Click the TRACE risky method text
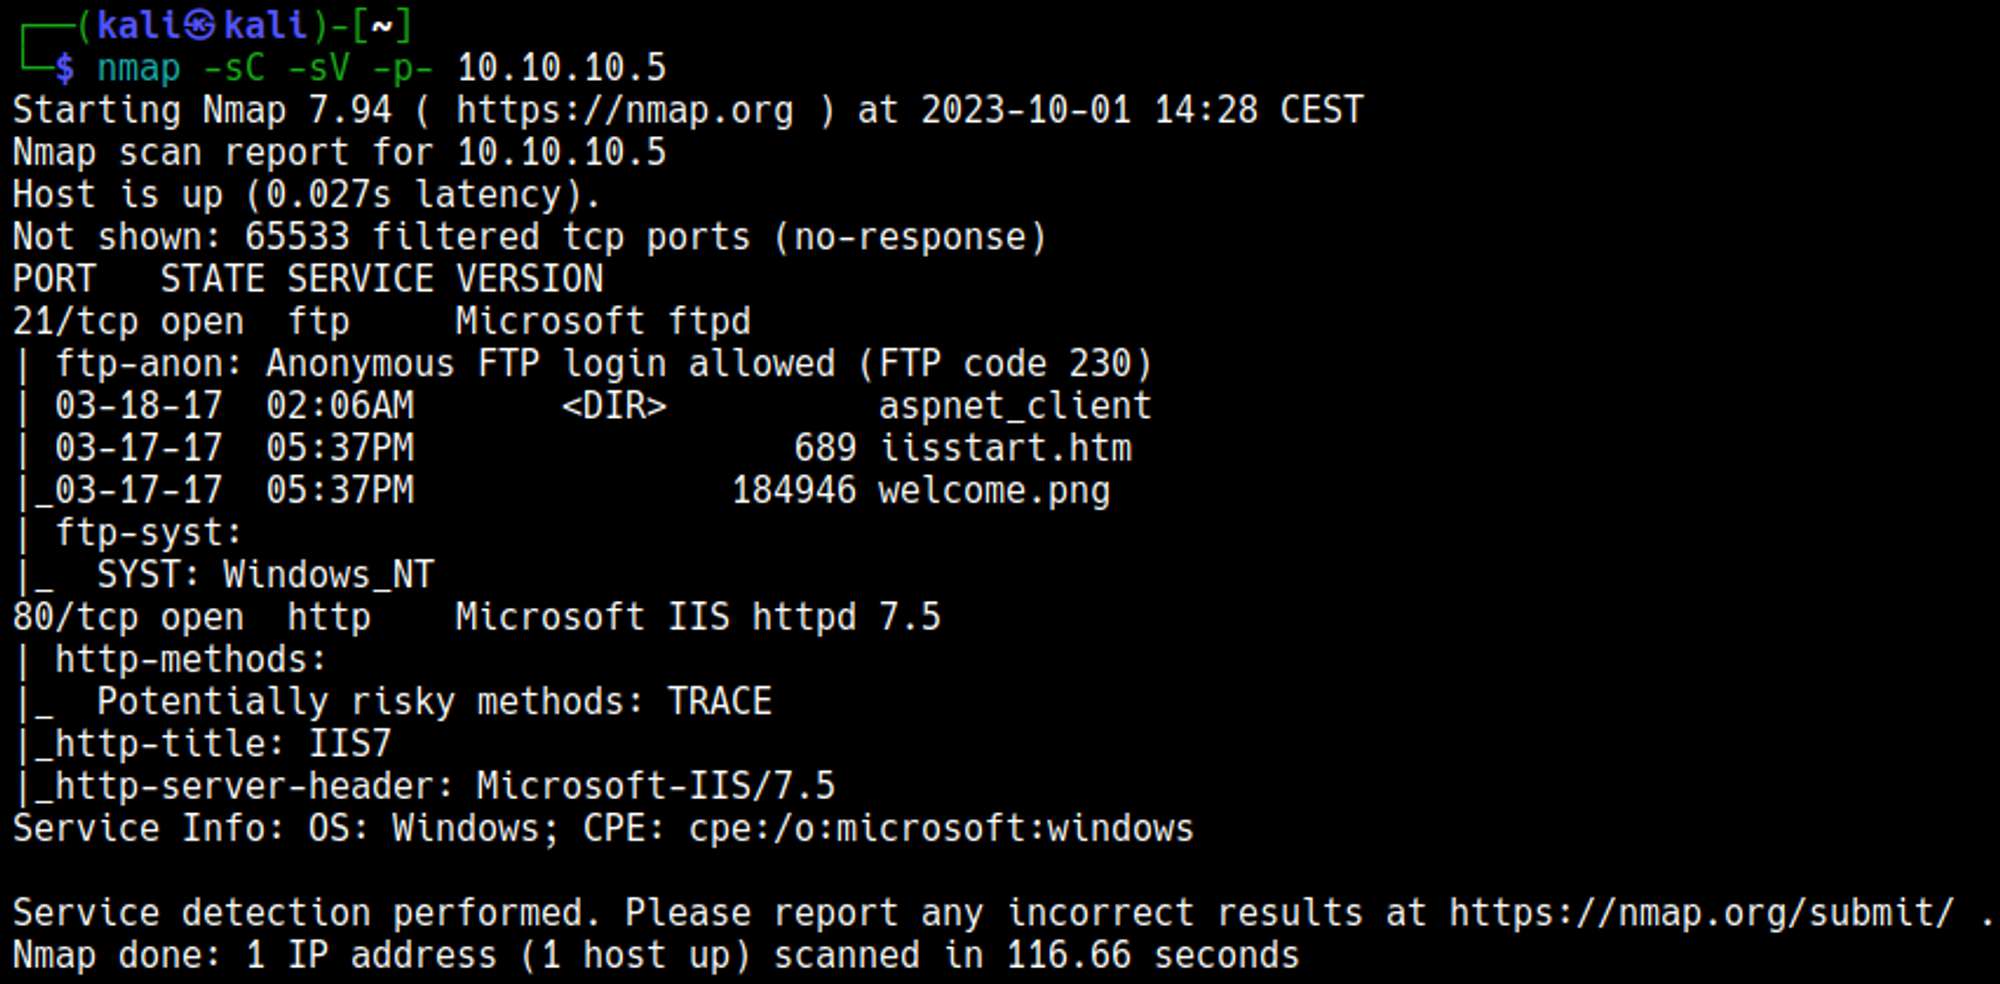The image size is (2000, 984). click(x=719, y=702)
